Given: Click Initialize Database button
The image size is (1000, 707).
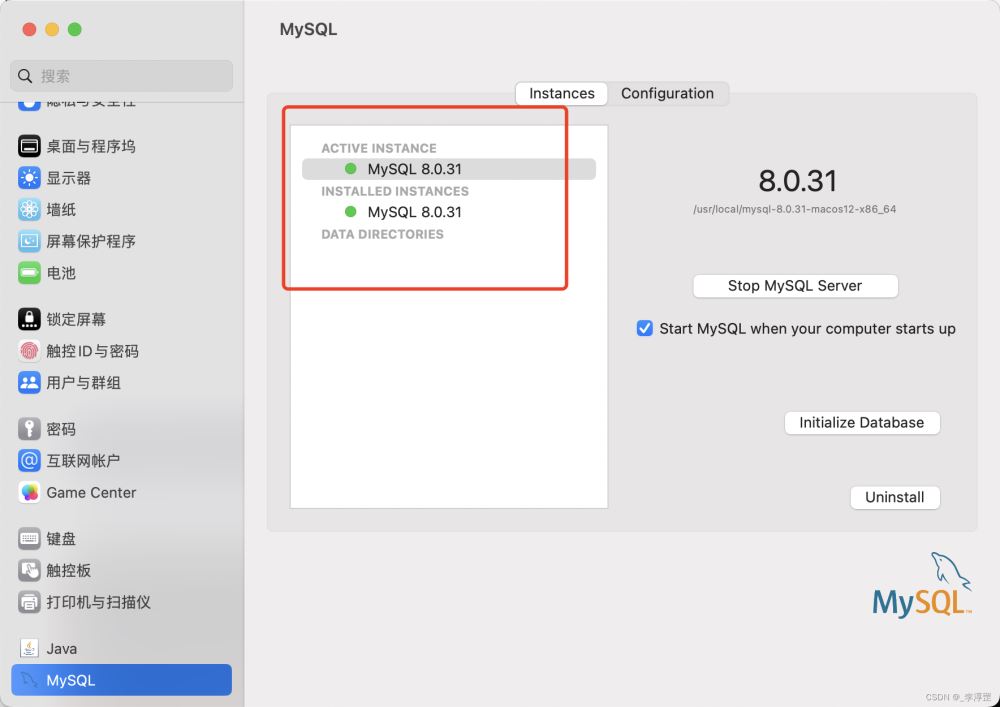Looking at the screenshot, I should 862,423.
